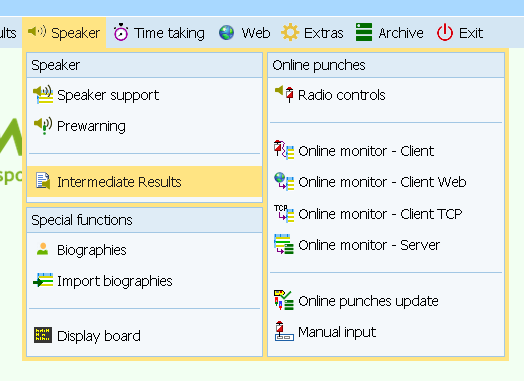
Task: Select Online monitor - Client entry
Action: (386, 151)
